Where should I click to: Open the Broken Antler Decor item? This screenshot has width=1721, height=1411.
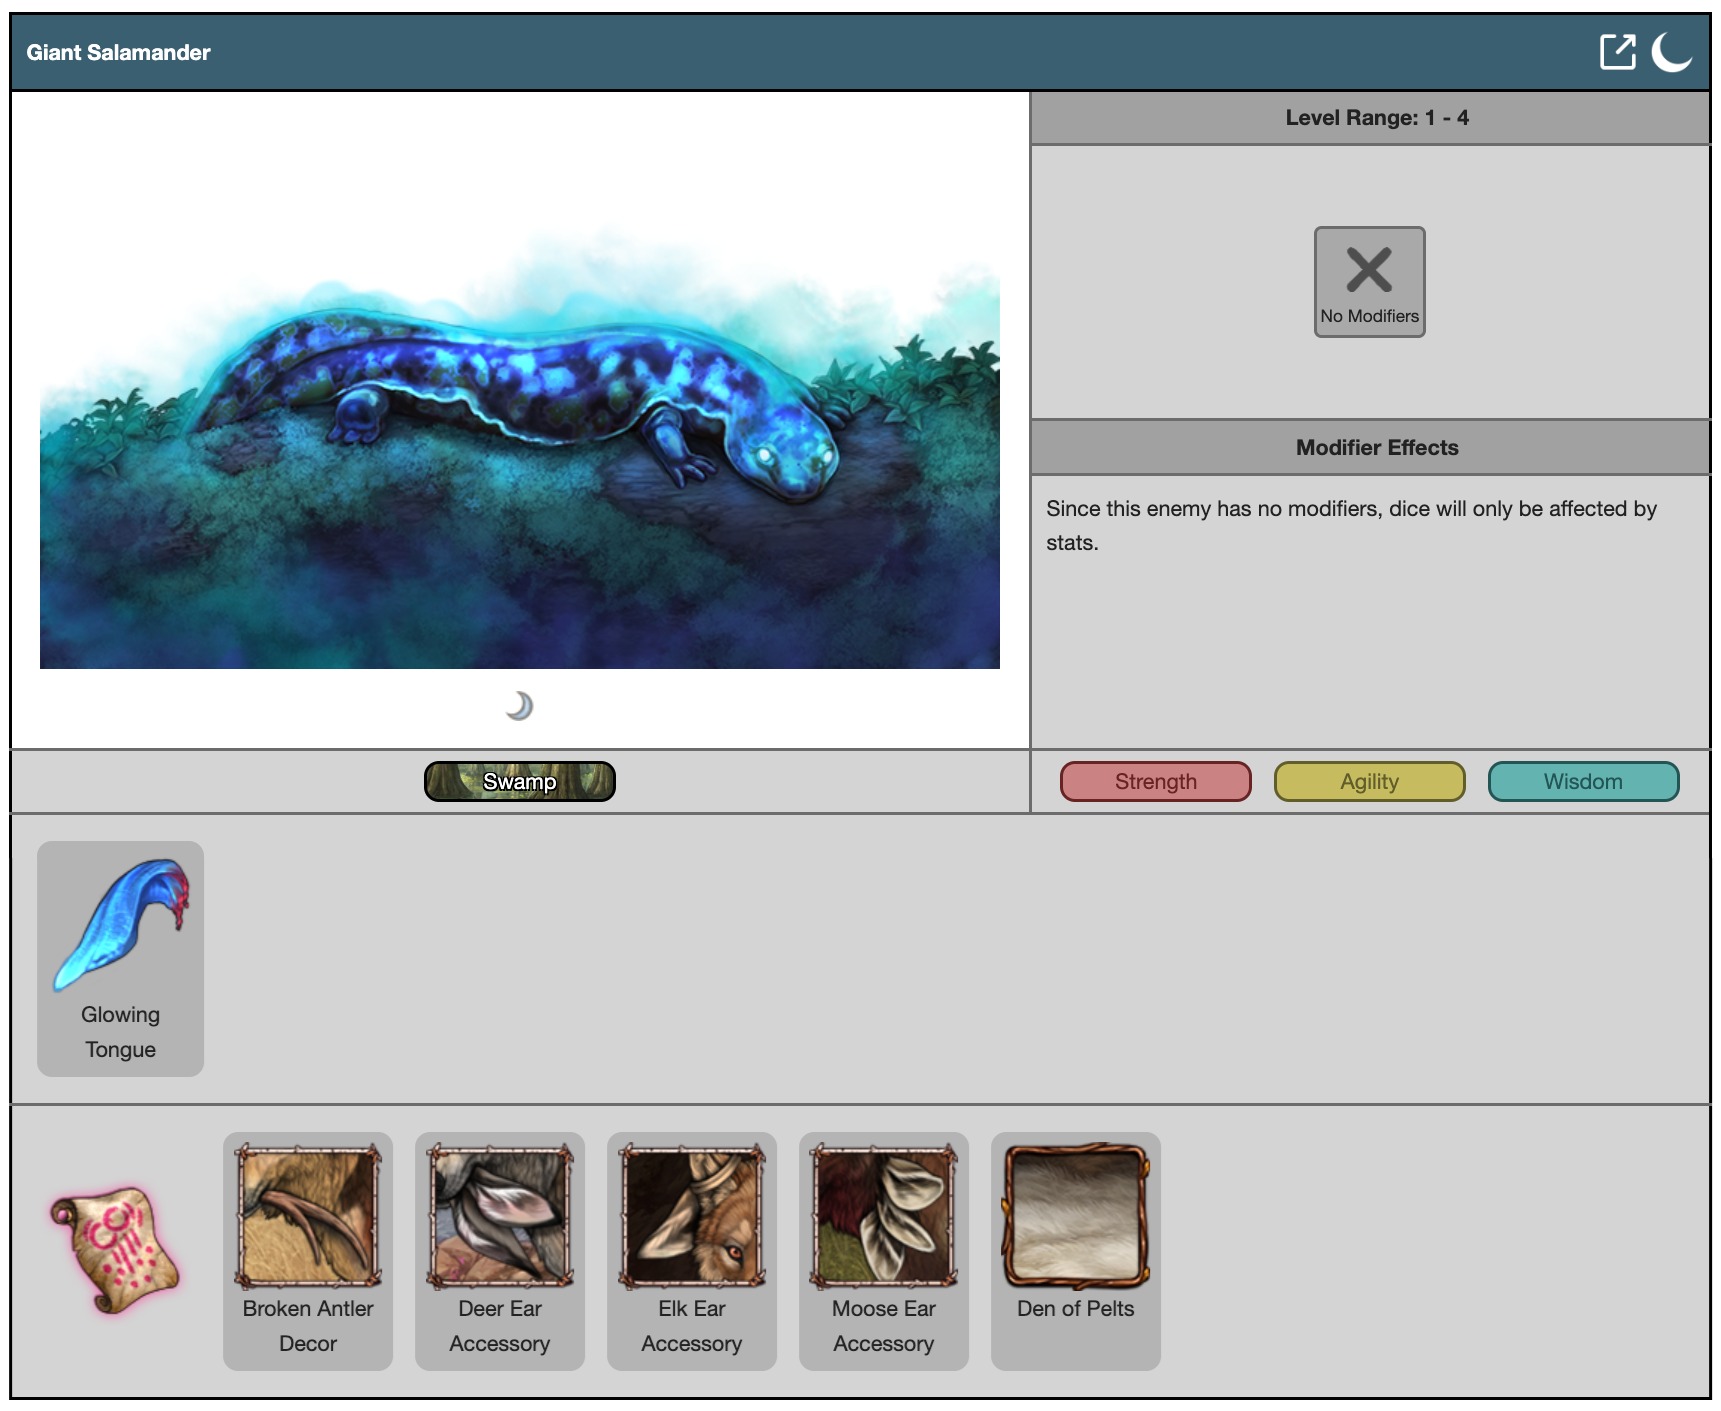(x=308, y=1217)
